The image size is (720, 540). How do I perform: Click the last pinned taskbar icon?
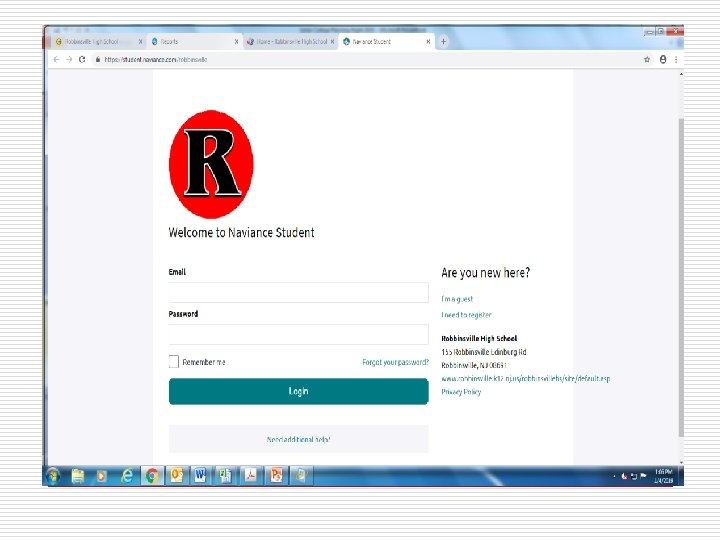[301, 476]
